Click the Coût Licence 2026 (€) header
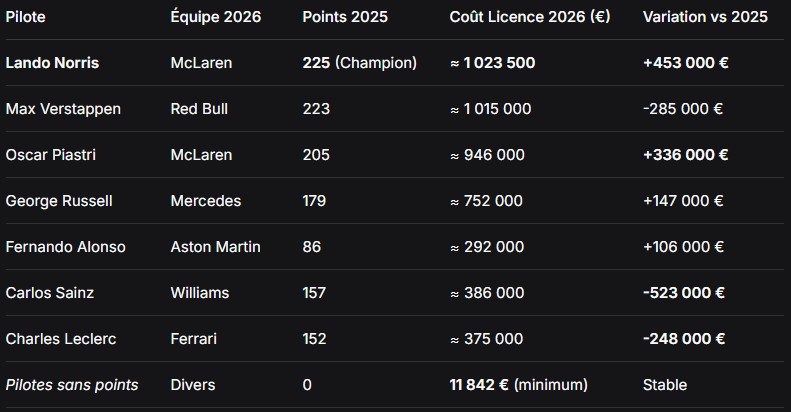The image size is (791, 412). pyautogui.click(x=530, y=17)
